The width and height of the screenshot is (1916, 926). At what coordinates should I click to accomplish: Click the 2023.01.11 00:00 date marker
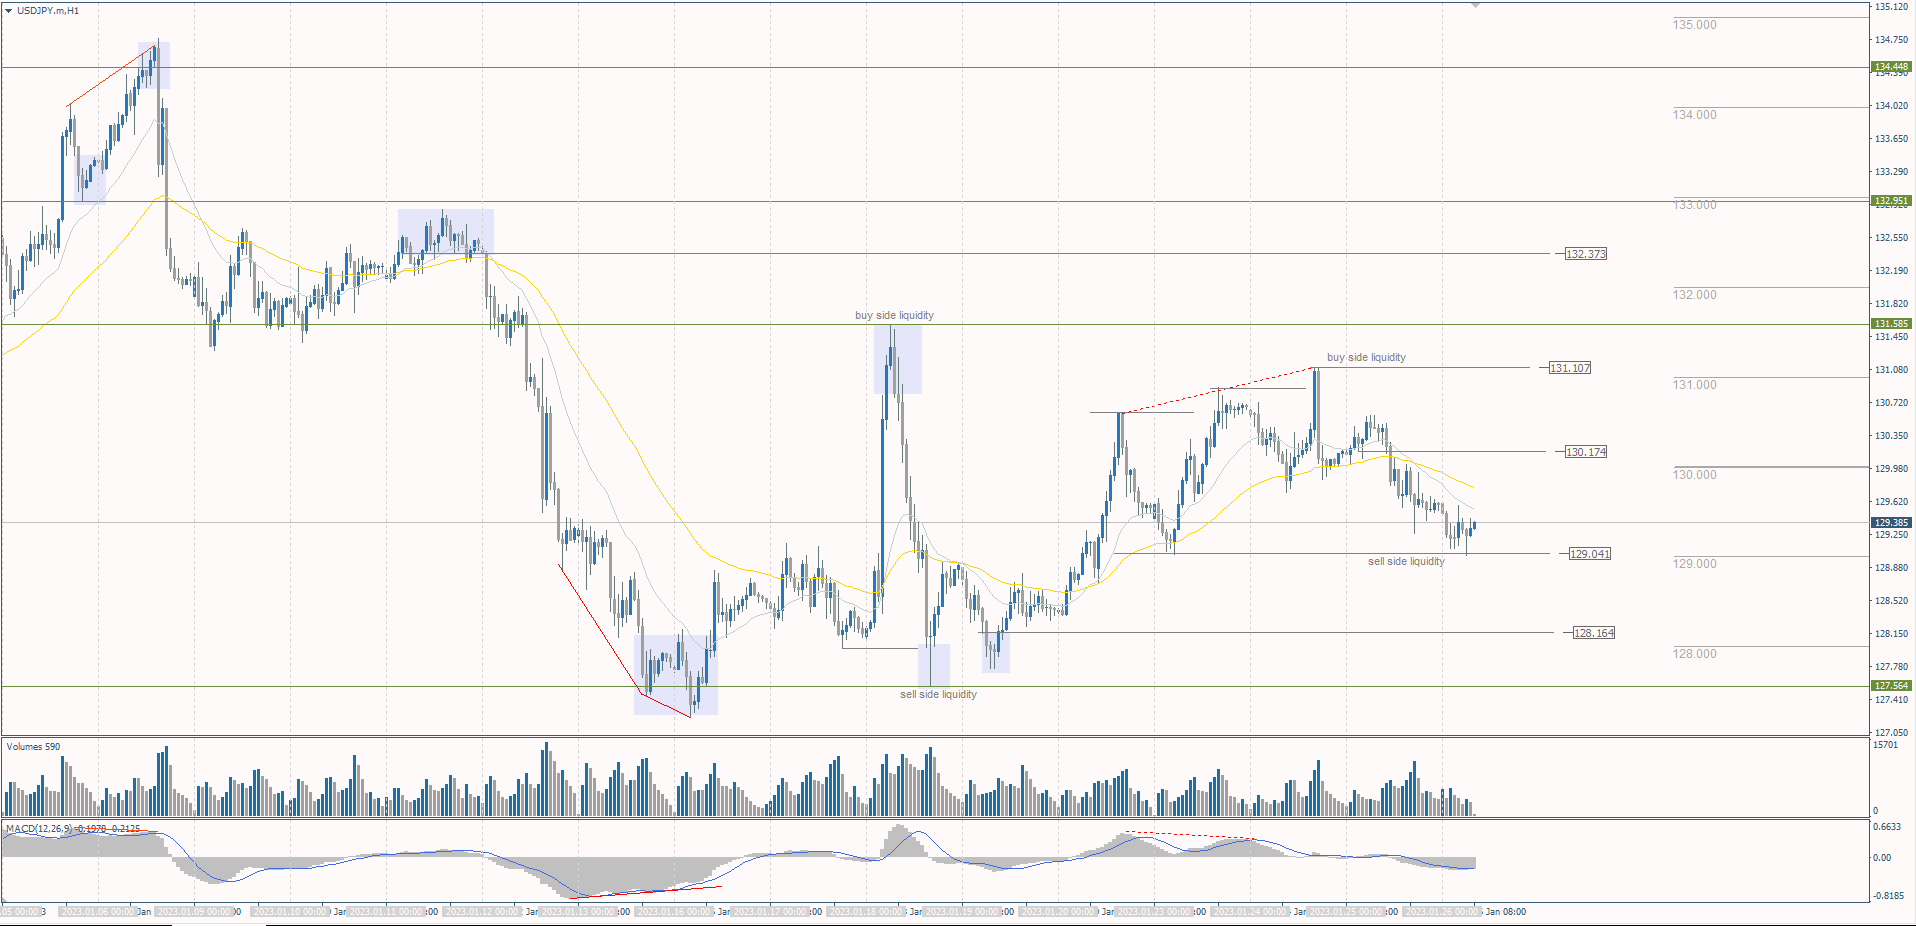pyautogui.click(x=386, y=912)
